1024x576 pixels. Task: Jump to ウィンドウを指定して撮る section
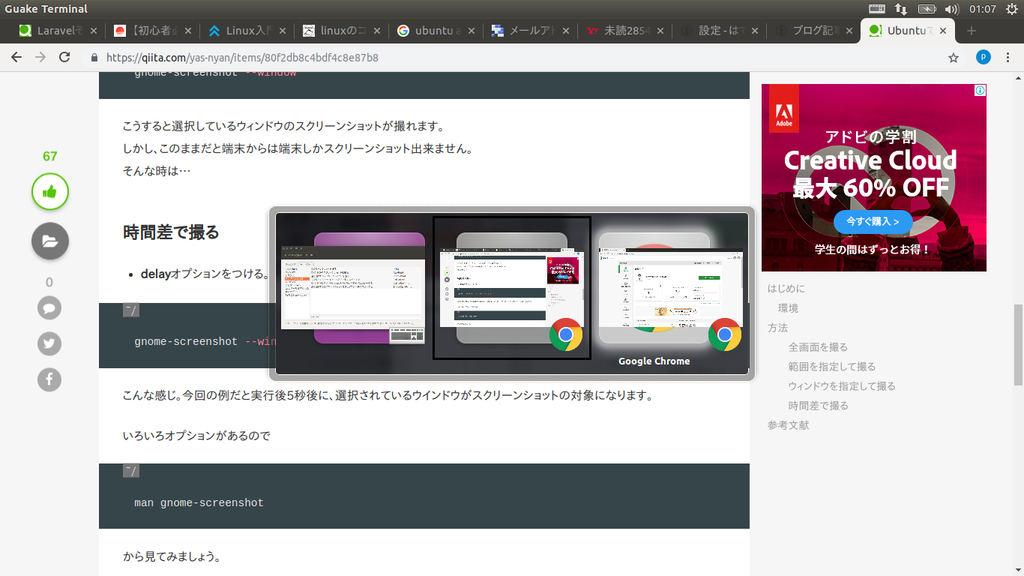point(841,386)
